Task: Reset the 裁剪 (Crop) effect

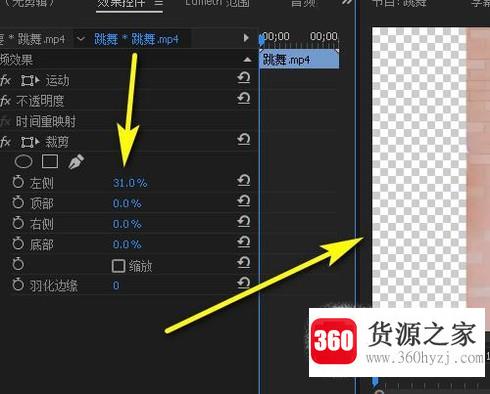Action: coord(244,139)
